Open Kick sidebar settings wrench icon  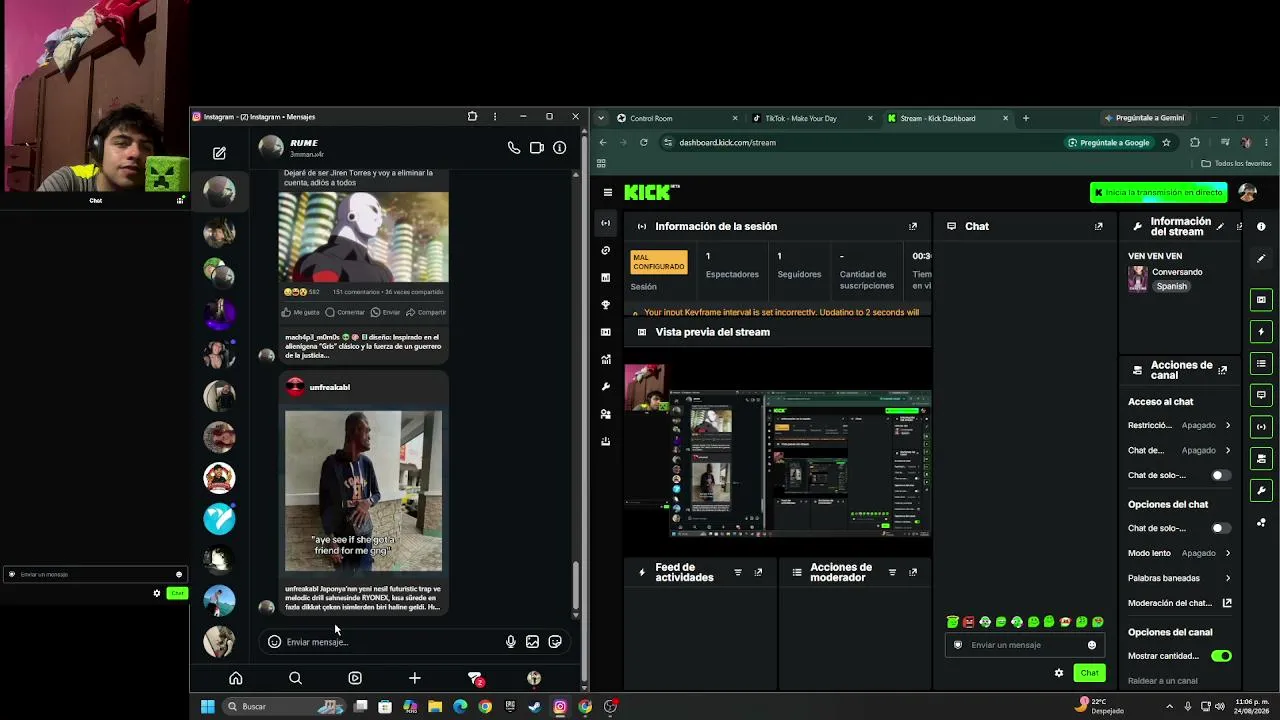[606, 387]
